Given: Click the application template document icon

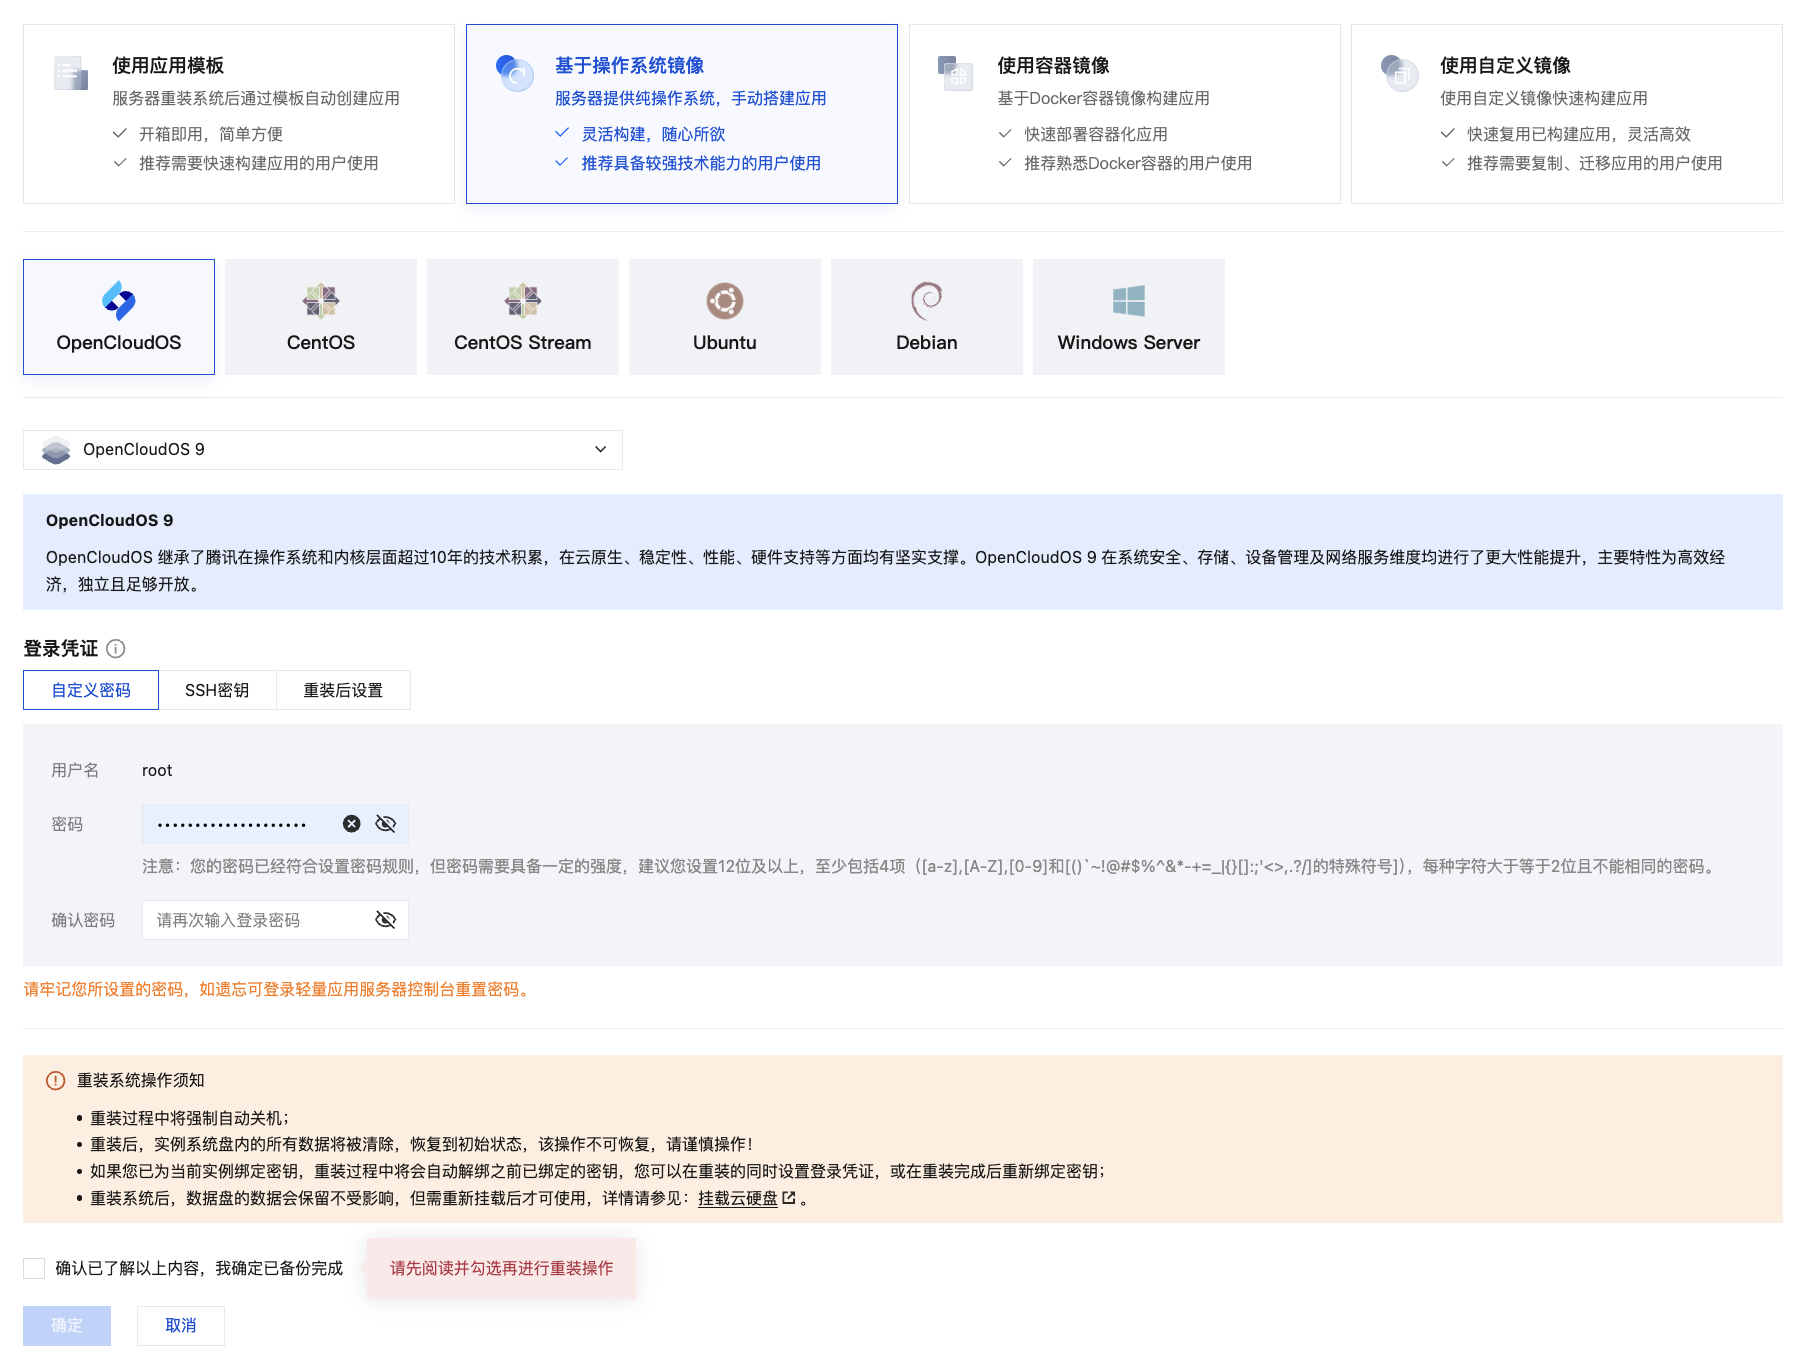Looking at the screenshot, I should click(x=71, y=73).
